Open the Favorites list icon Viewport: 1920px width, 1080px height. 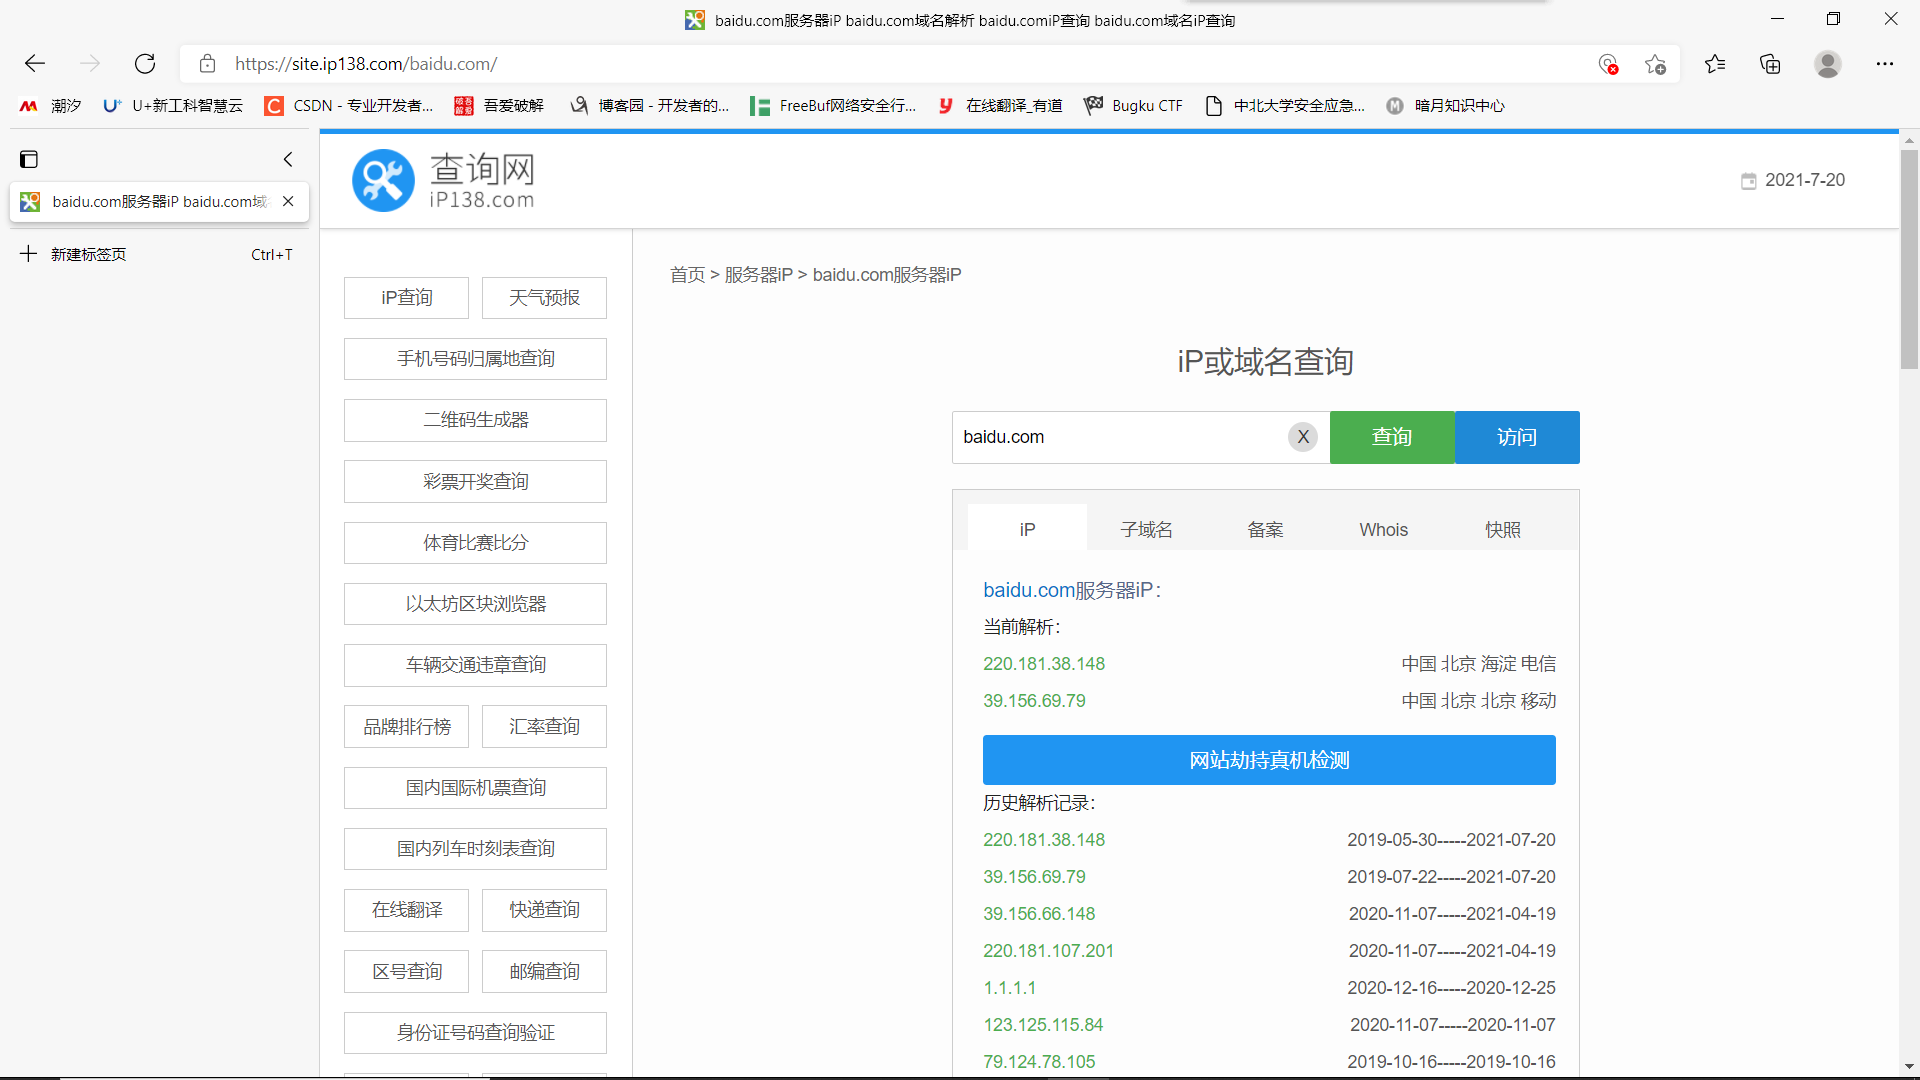coord(1715,64)
